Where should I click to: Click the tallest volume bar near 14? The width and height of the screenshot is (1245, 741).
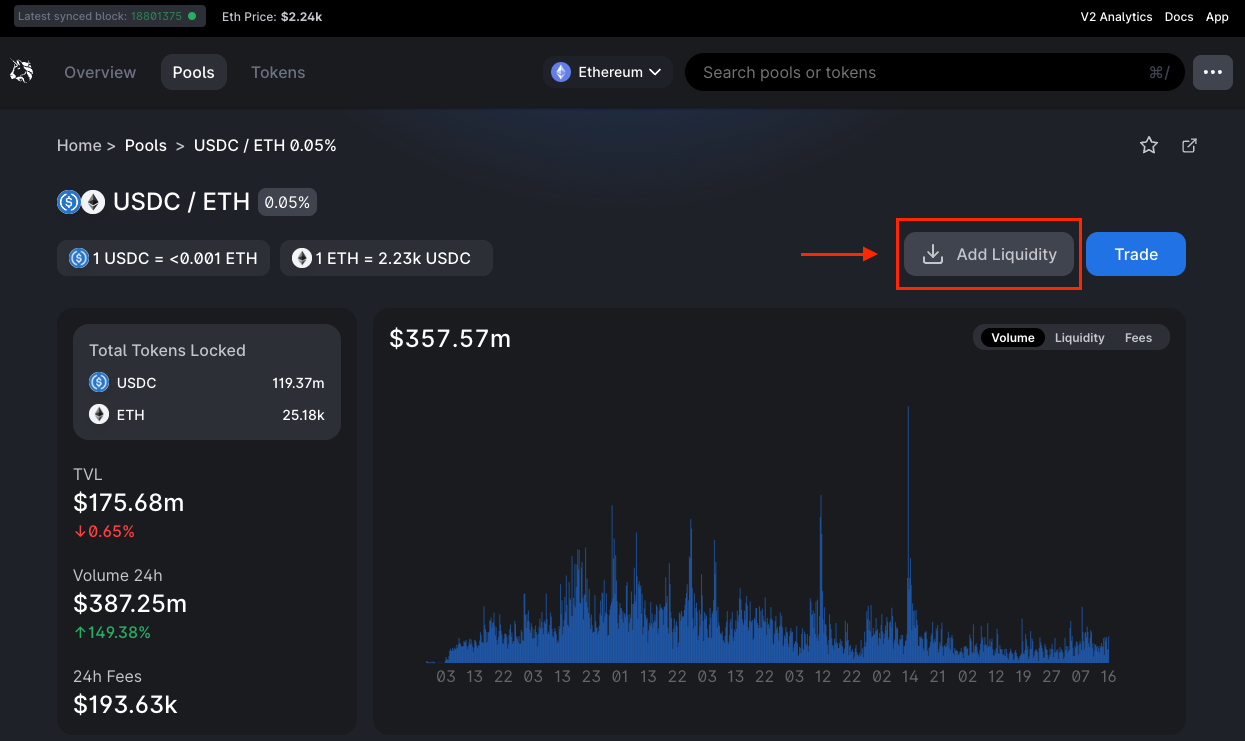pos(908,534)
